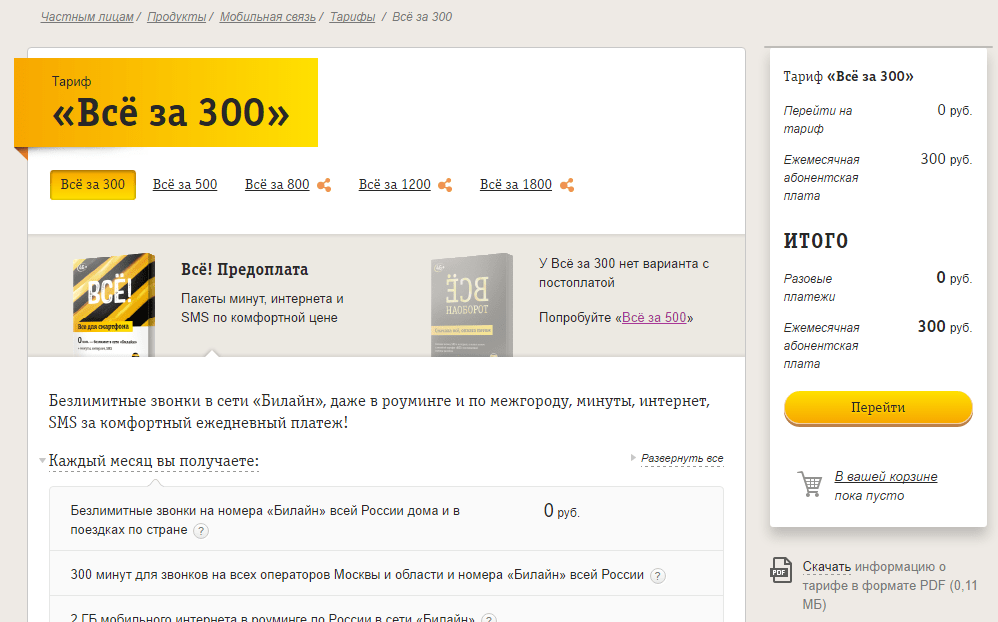Image resolution: width=998 pixels, height=622 pixels.
Task: Click the 'ИТОГО' heading in sidebar
Action: [815, 241]
